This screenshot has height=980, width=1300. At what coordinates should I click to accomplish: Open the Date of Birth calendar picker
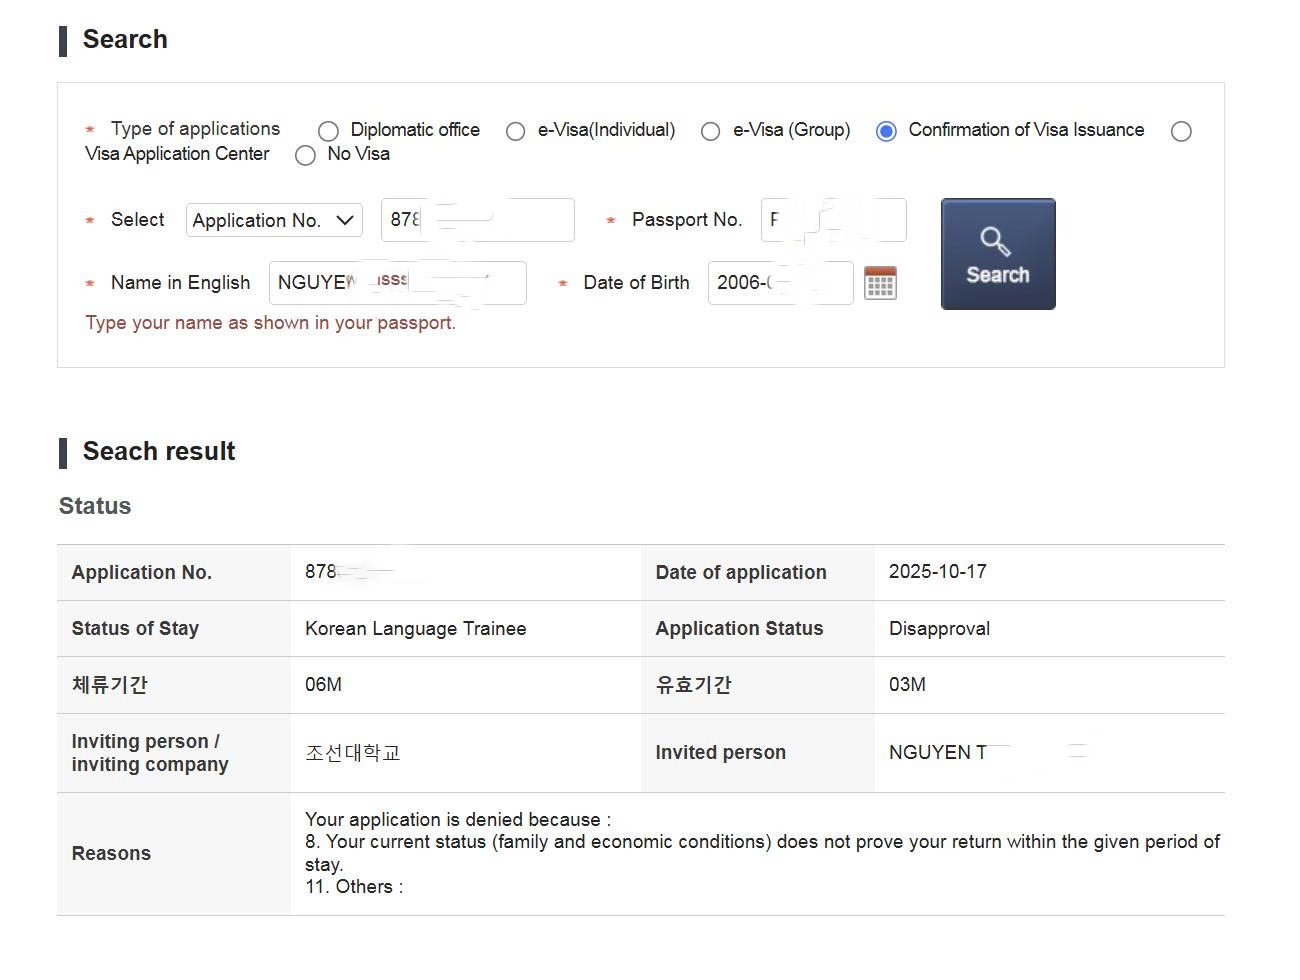click(x=880, y=283)
